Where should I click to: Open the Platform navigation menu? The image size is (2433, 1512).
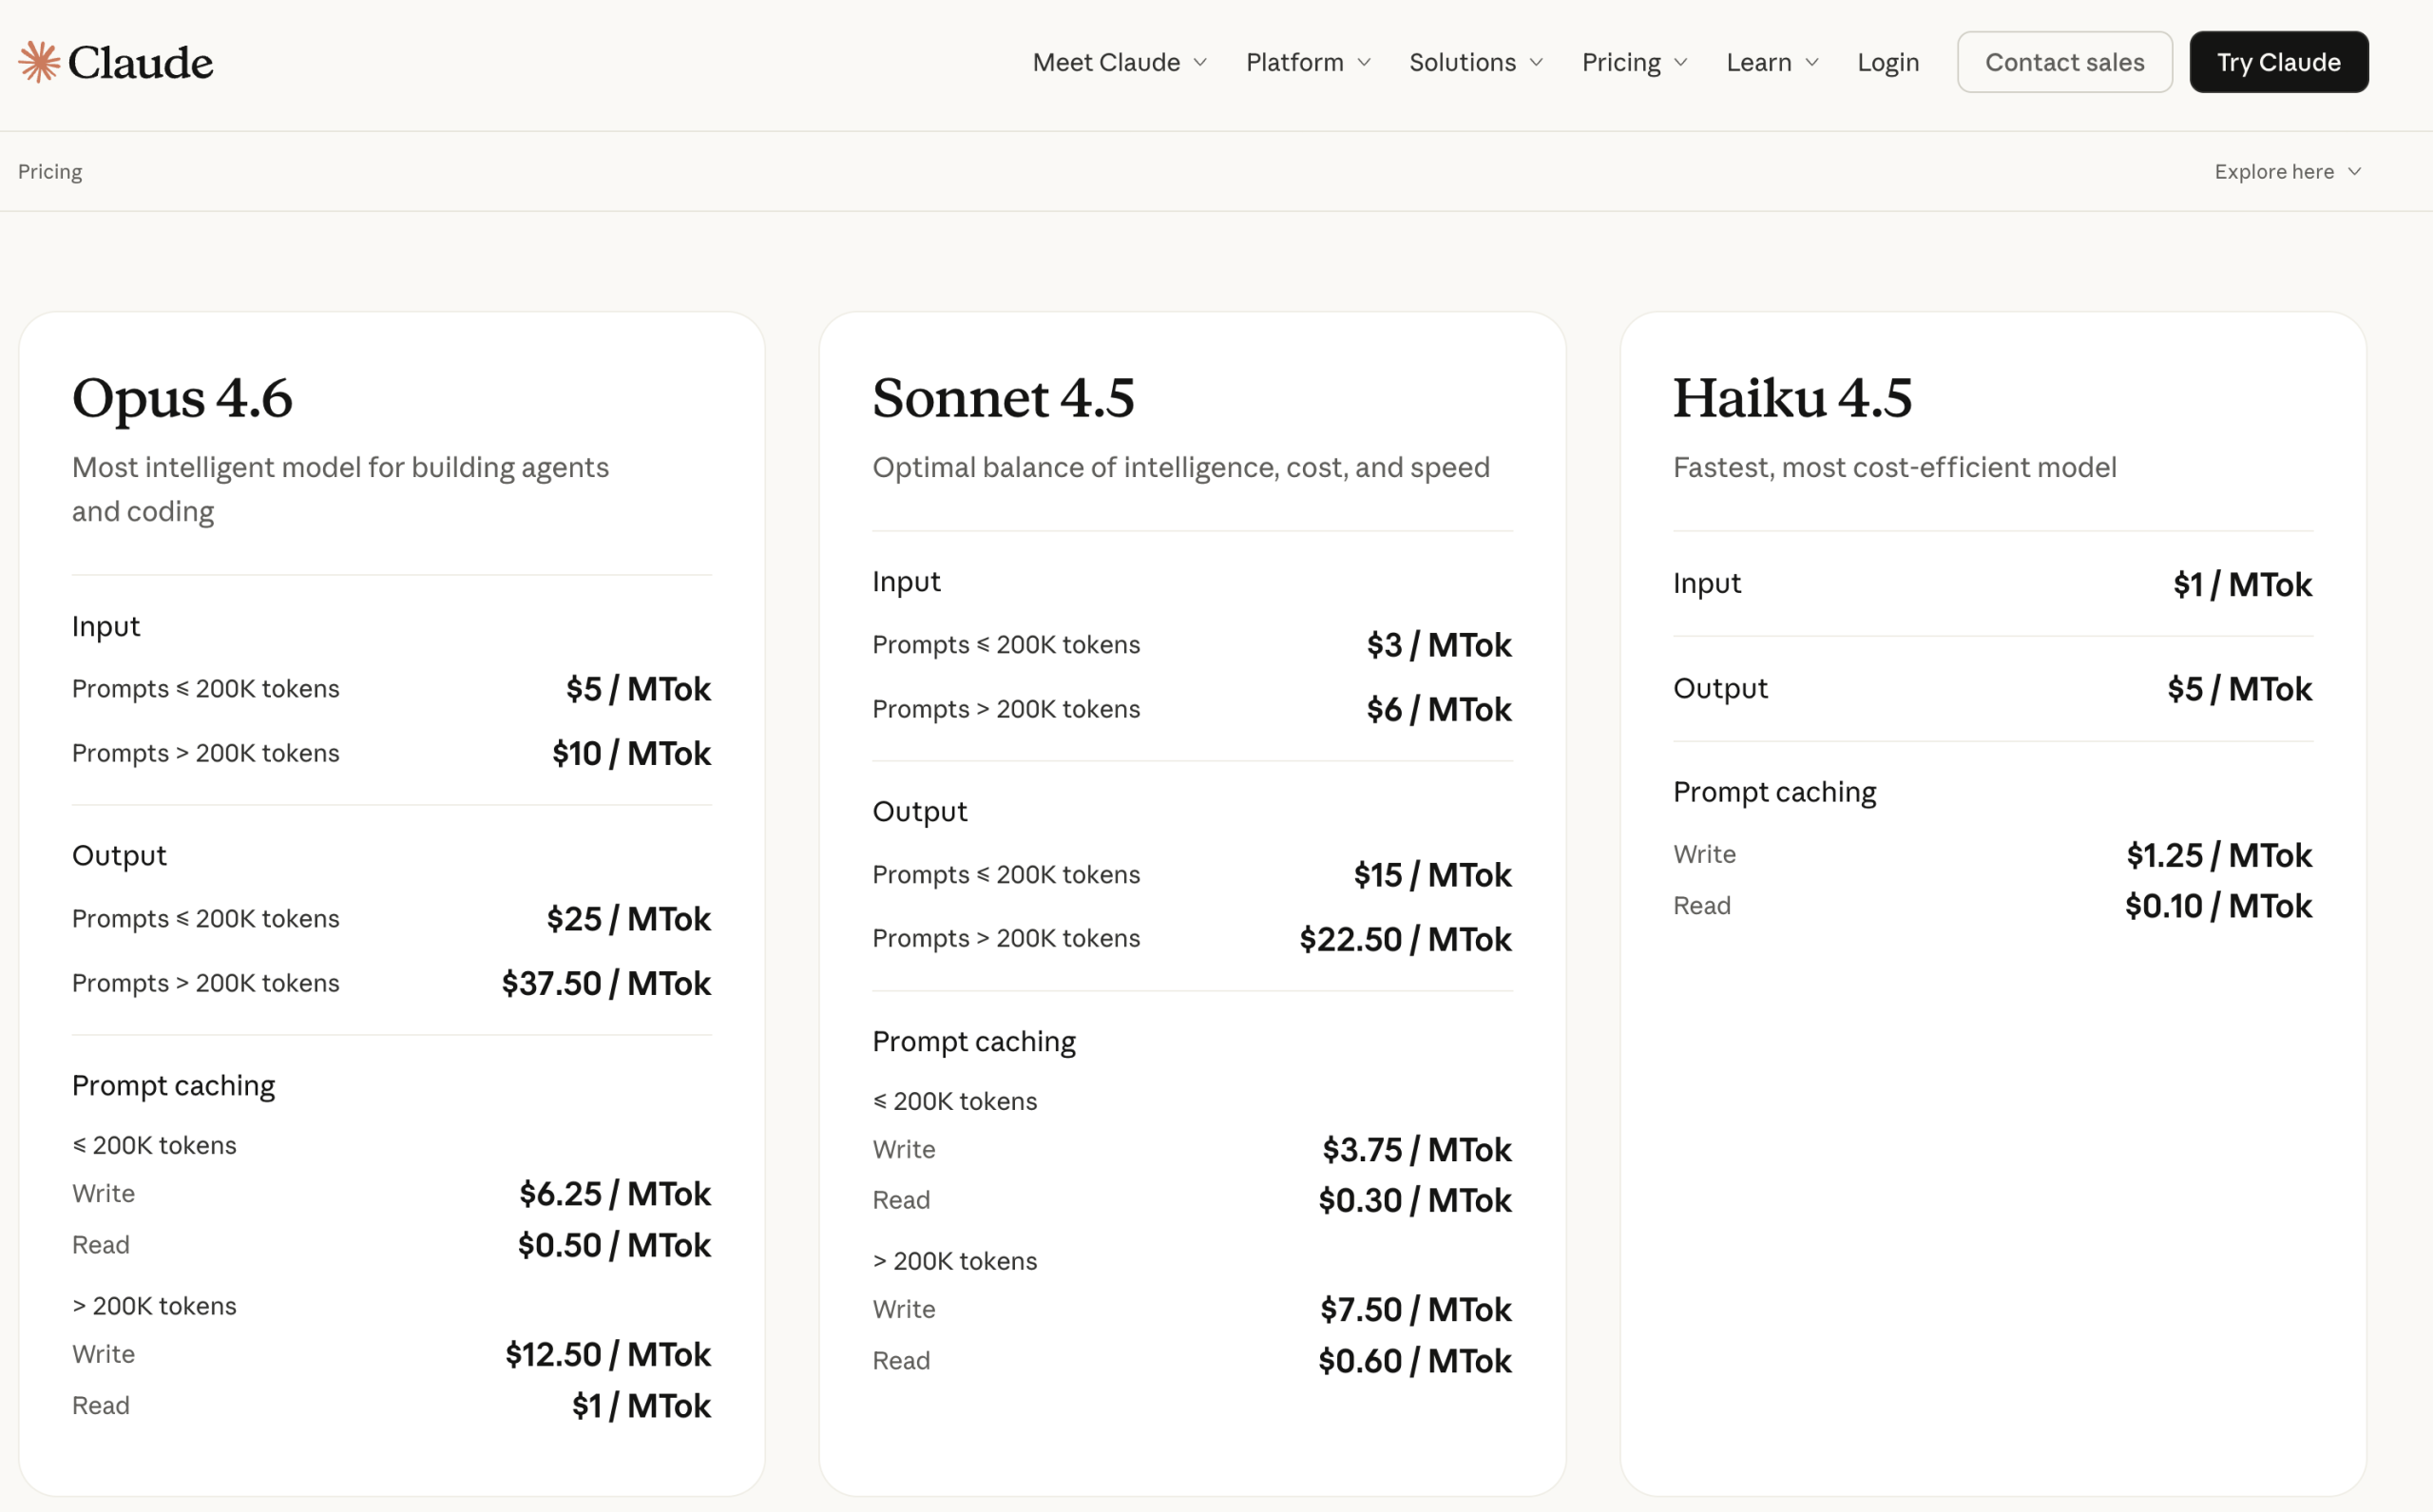(1294, 62)
